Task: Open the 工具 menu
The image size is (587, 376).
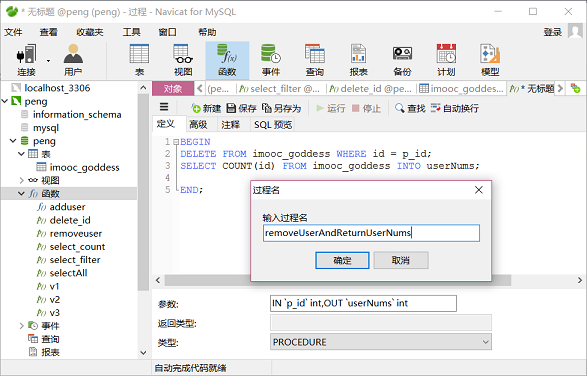Action: [x=131, y=32]
